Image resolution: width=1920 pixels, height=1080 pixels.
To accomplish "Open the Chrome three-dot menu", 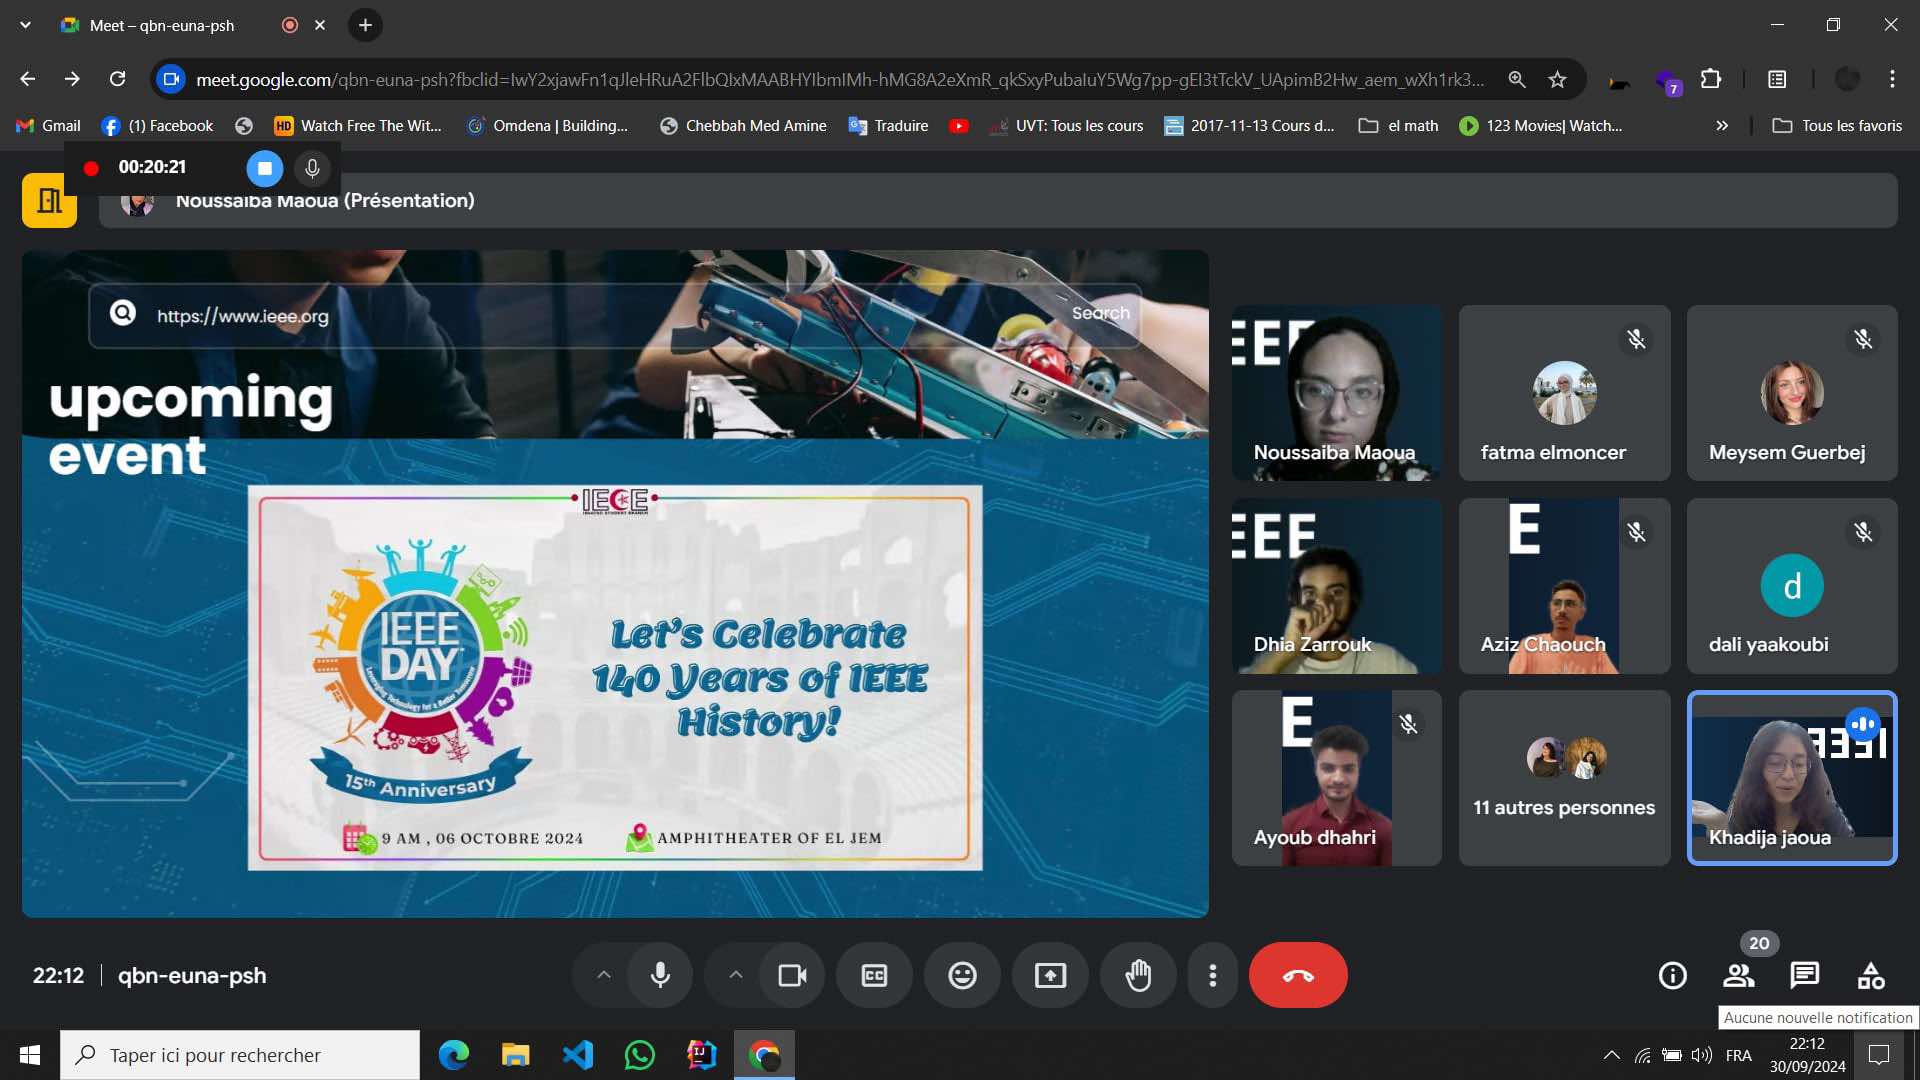I will click(x=1892, y=79).
